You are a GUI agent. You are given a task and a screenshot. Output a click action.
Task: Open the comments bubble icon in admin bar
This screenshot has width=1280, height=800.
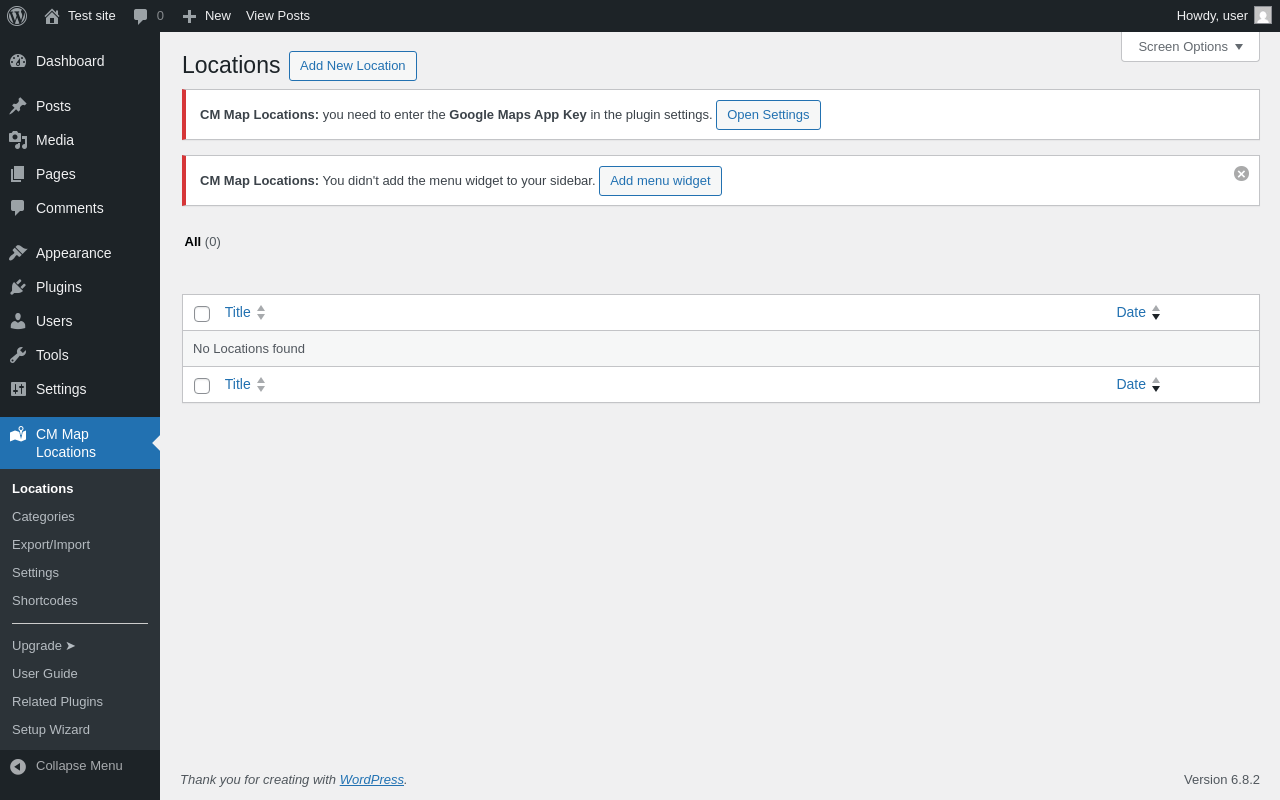(141, 16)
